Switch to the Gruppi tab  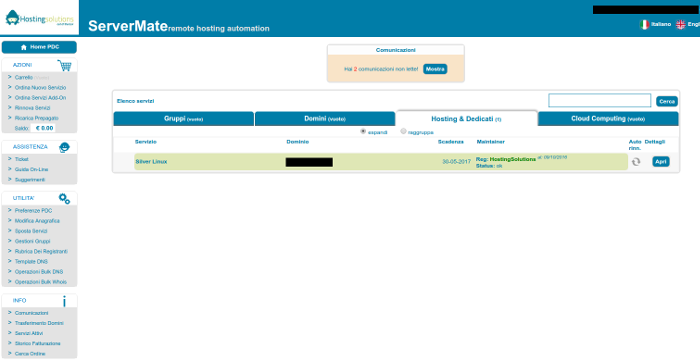click(183, 119)
